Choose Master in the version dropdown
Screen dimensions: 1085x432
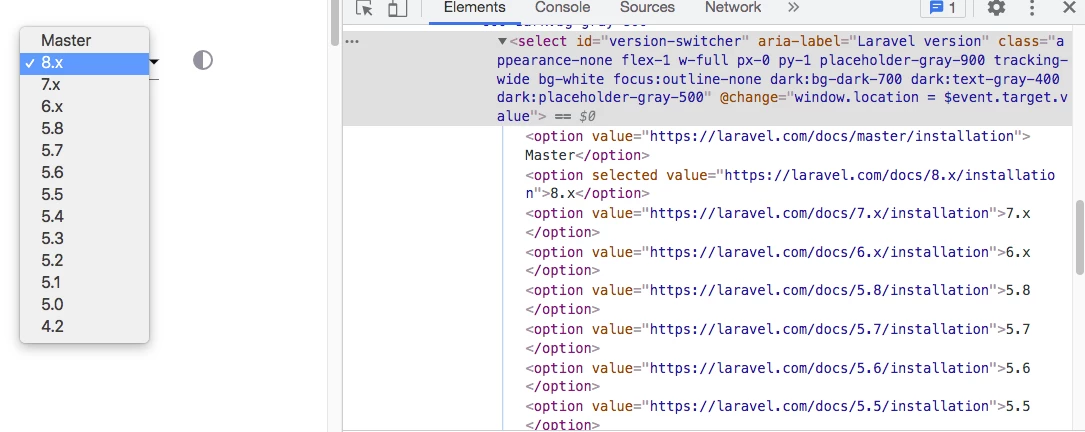tap(84, 40)
